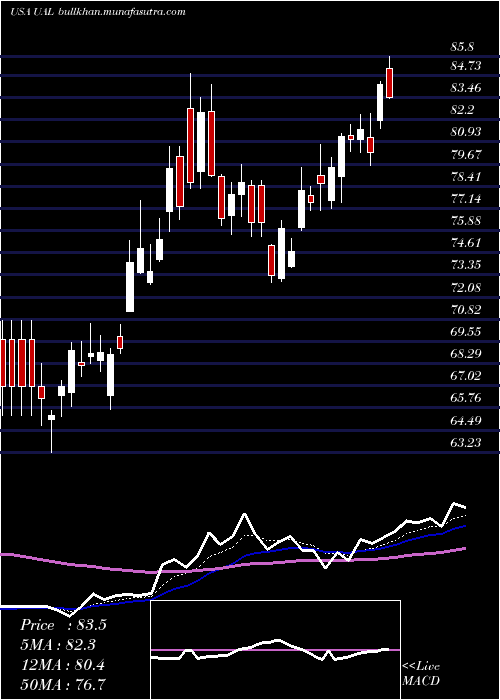The width and height of the screenshot is (500, 700).
Task: Click the 75.88 price axis label
Action: [x=466, y=221]
